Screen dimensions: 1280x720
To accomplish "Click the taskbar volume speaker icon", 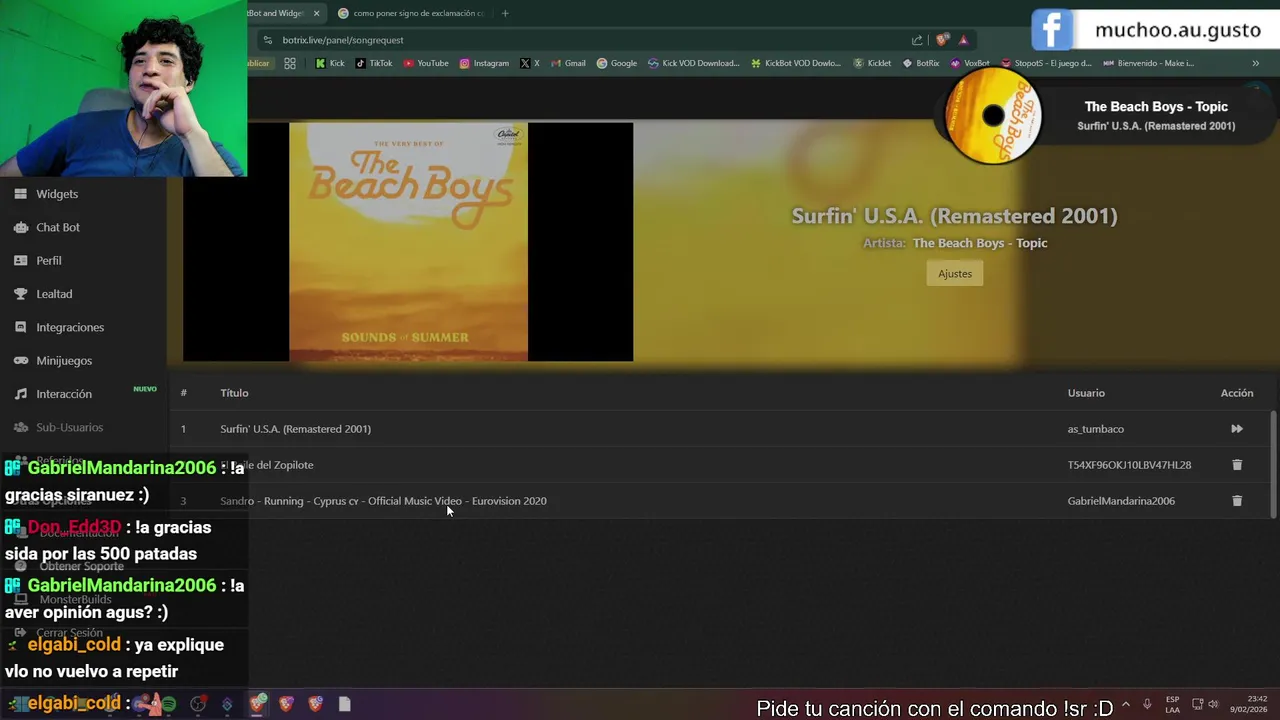I will pyautogui.click(x=1213, y=704).
